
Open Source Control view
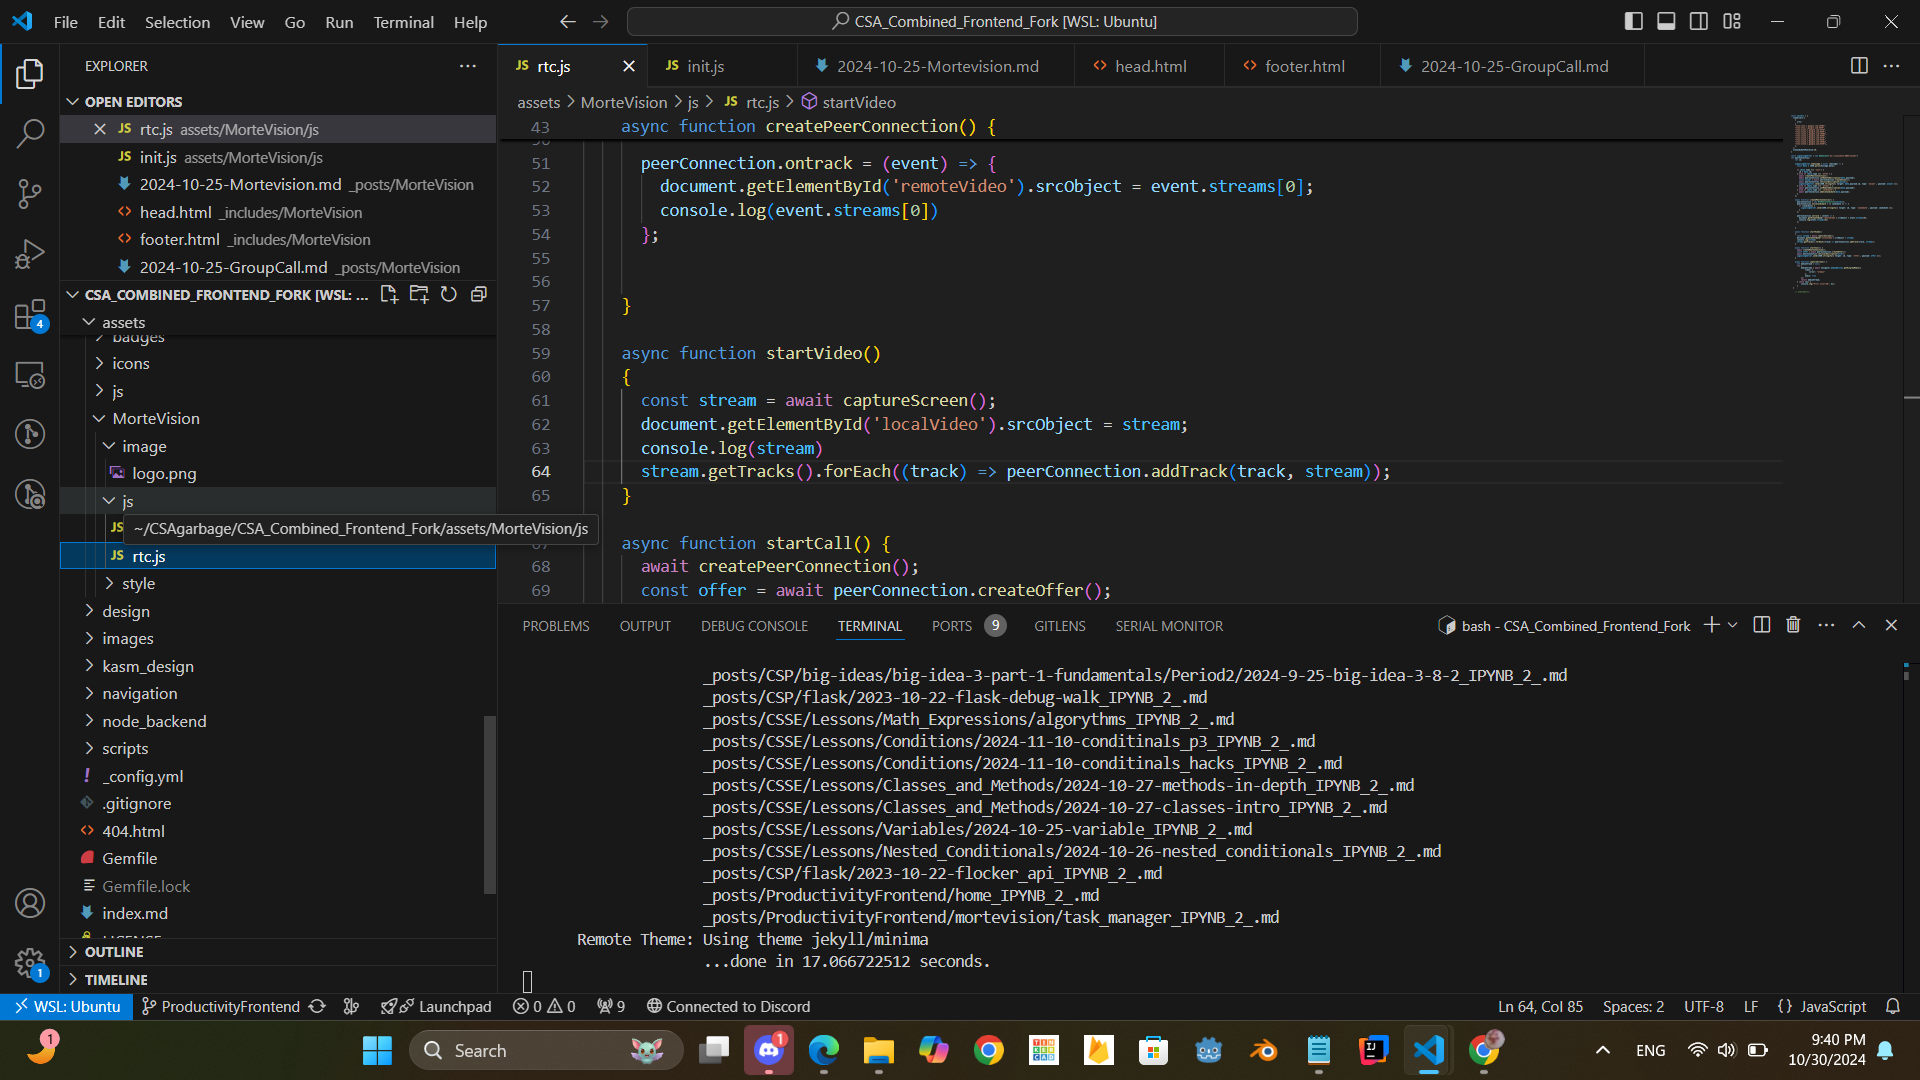30,193
